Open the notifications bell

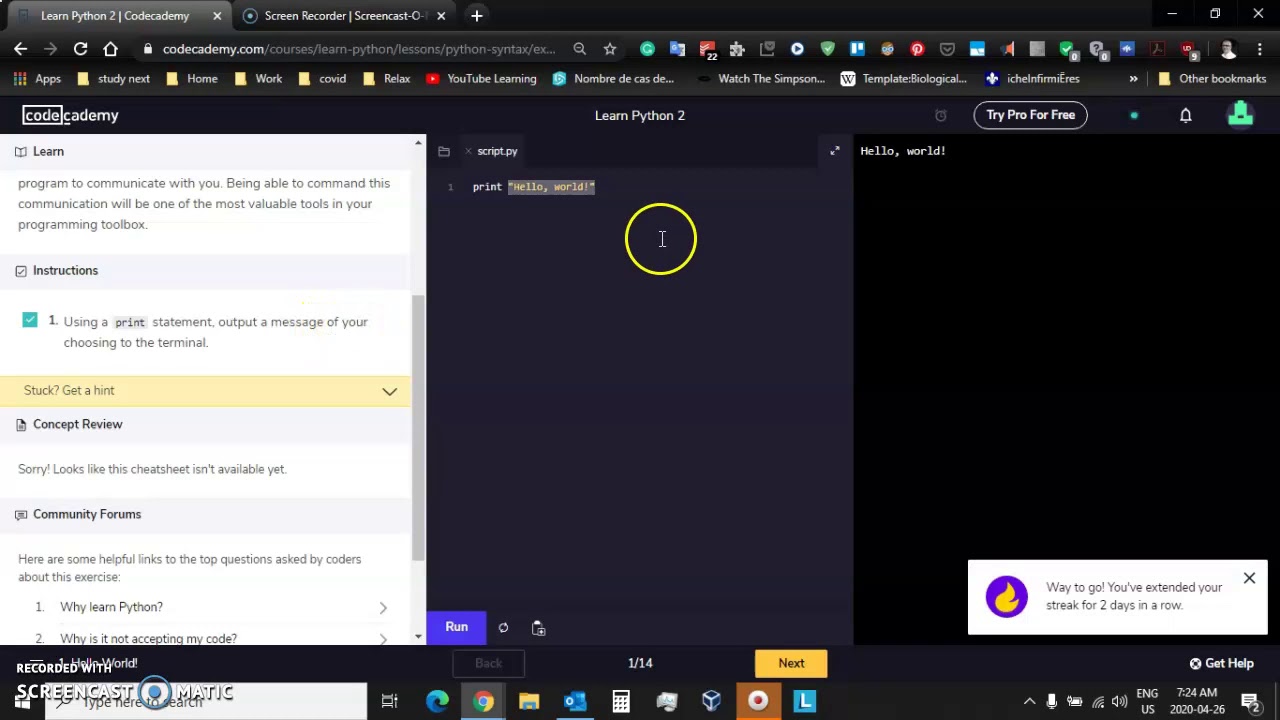point(1185,115)
